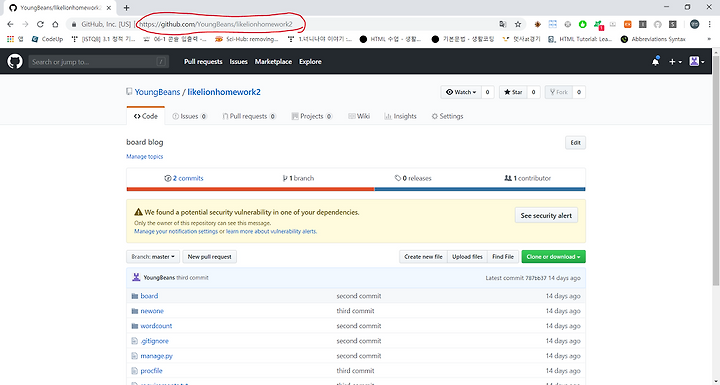Open HTML Tutorial bookmark
The image size is (720, 385).
(580, 39)
